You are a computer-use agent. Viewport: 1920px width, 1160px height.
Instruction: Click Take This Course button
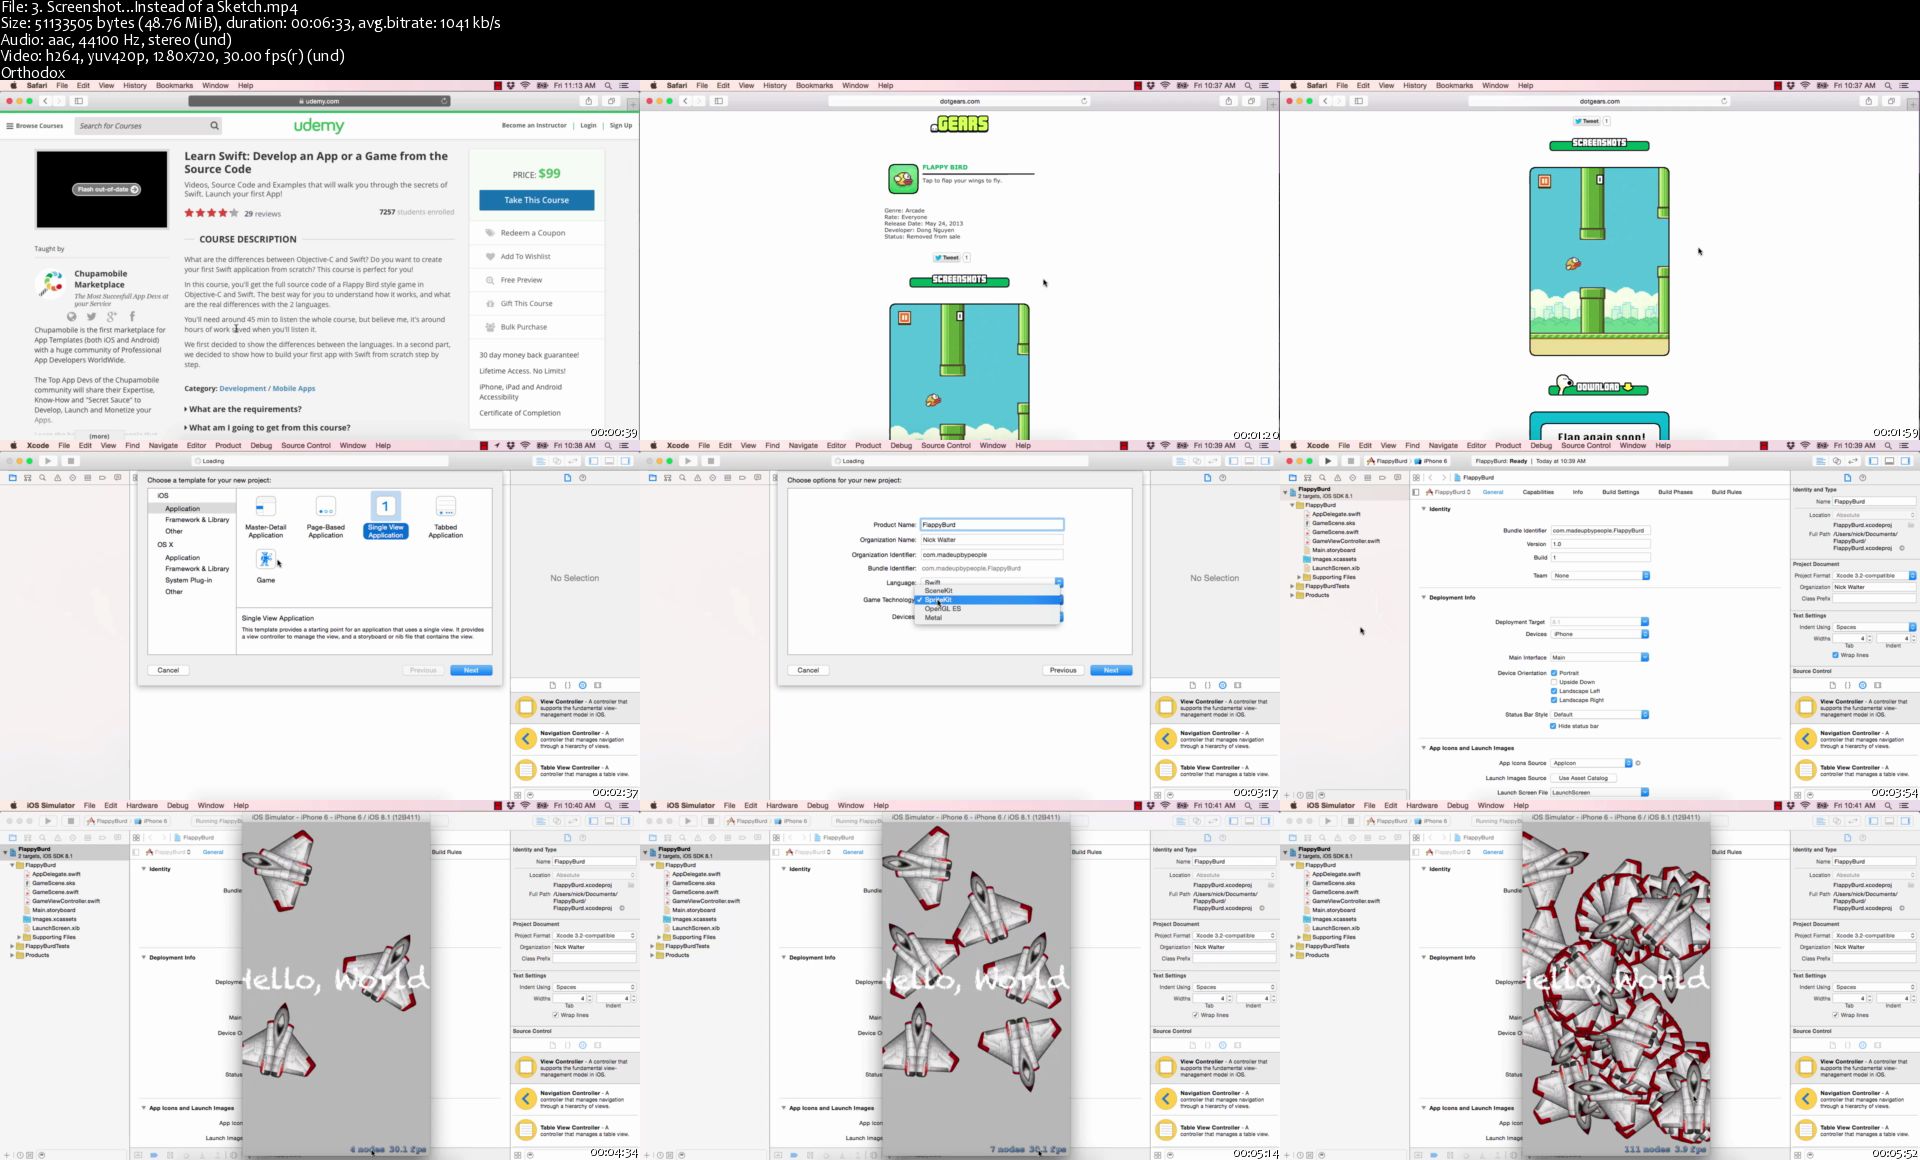pyautogui.click(x=537, y=200)
